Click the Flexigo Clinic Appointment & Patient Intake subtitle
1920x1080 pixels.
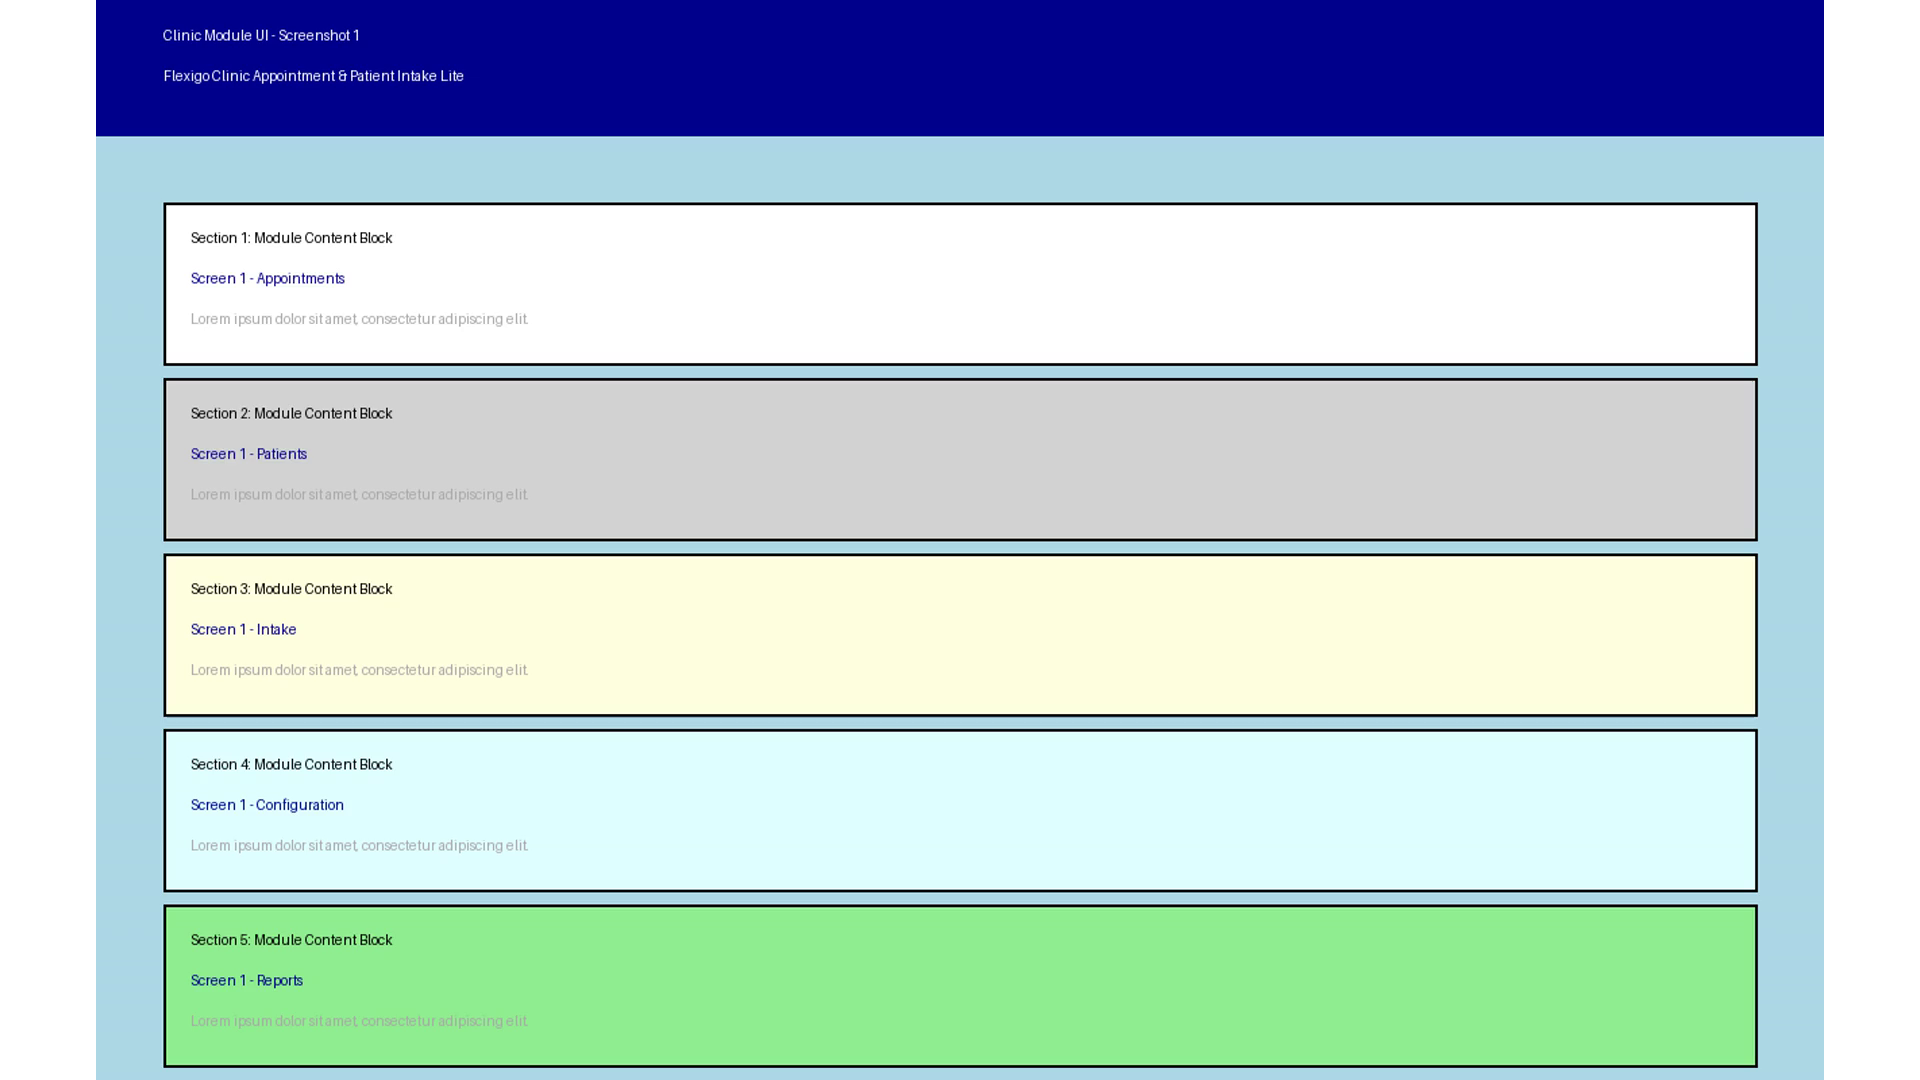313,76
